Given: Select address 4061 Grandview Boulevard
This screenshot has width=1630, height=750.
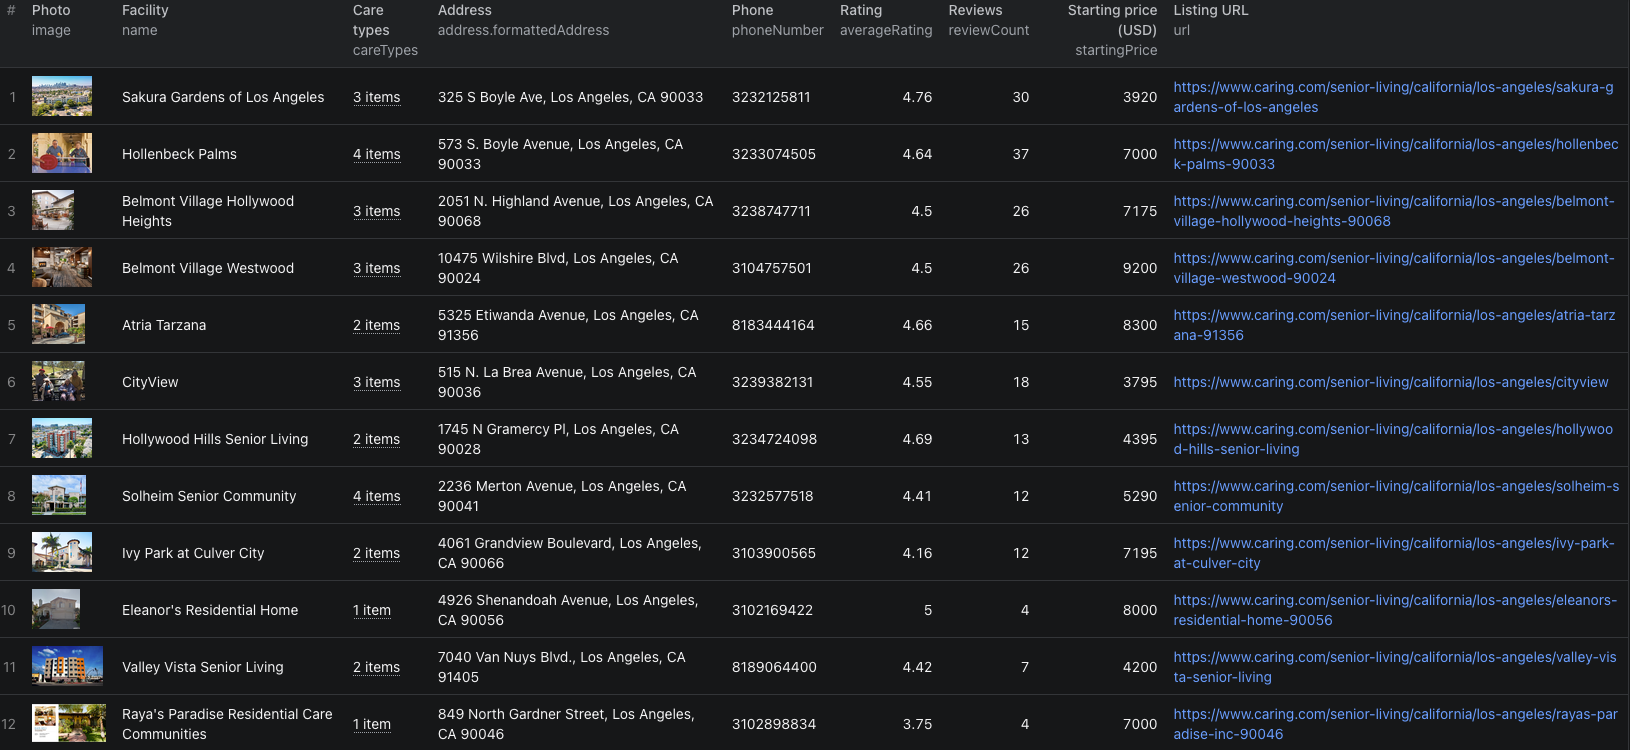Looking at the screenshot, I should coord(570,553).
